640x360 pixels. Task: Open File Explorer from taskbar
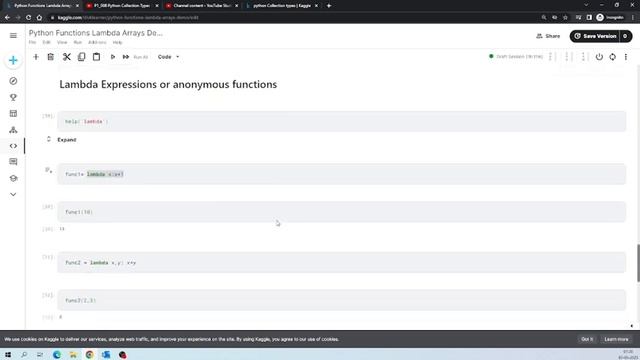73,355
